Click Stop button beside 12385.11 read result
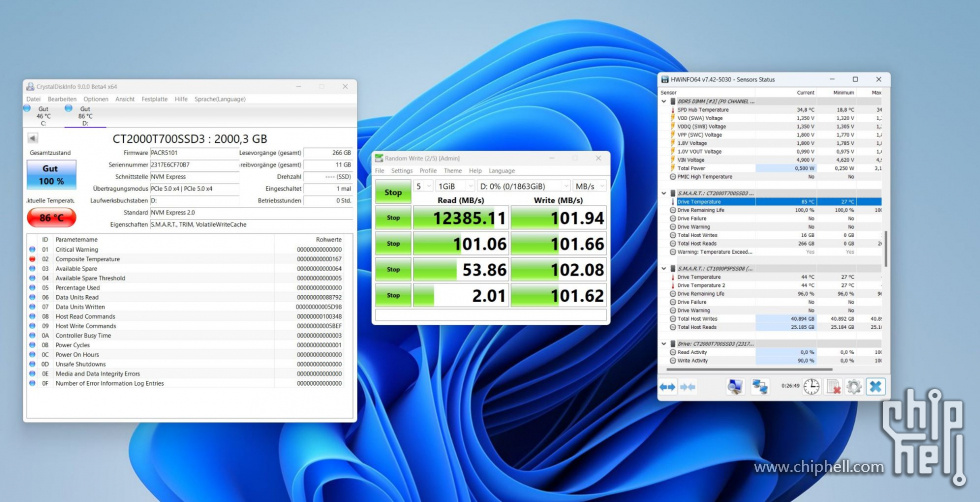Viewport: 980px width, 502px height. pos(393,218)
